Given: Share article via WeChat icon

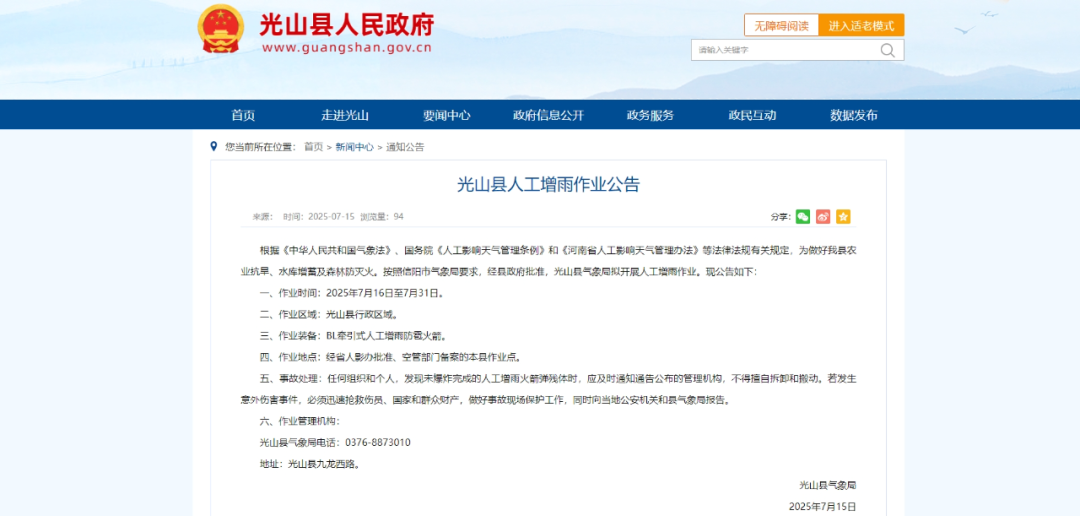Looking at the screenshot, I should [803, 216].
